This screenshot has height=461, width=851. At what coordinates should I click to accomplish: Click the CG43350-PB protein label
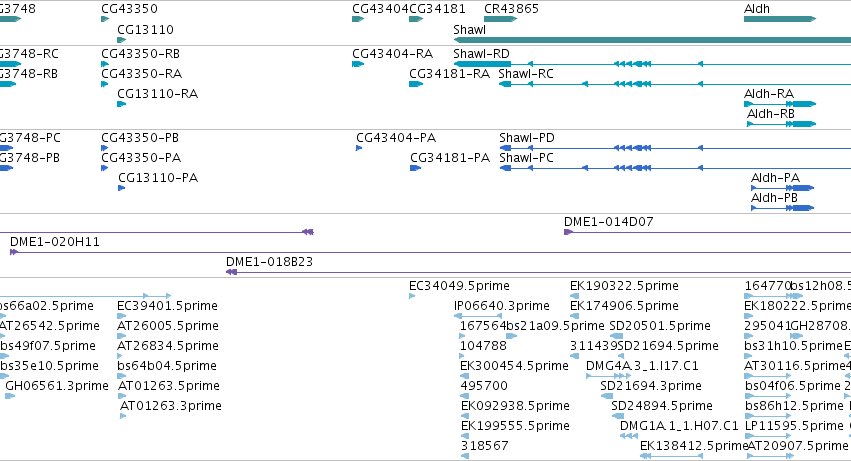141,138
